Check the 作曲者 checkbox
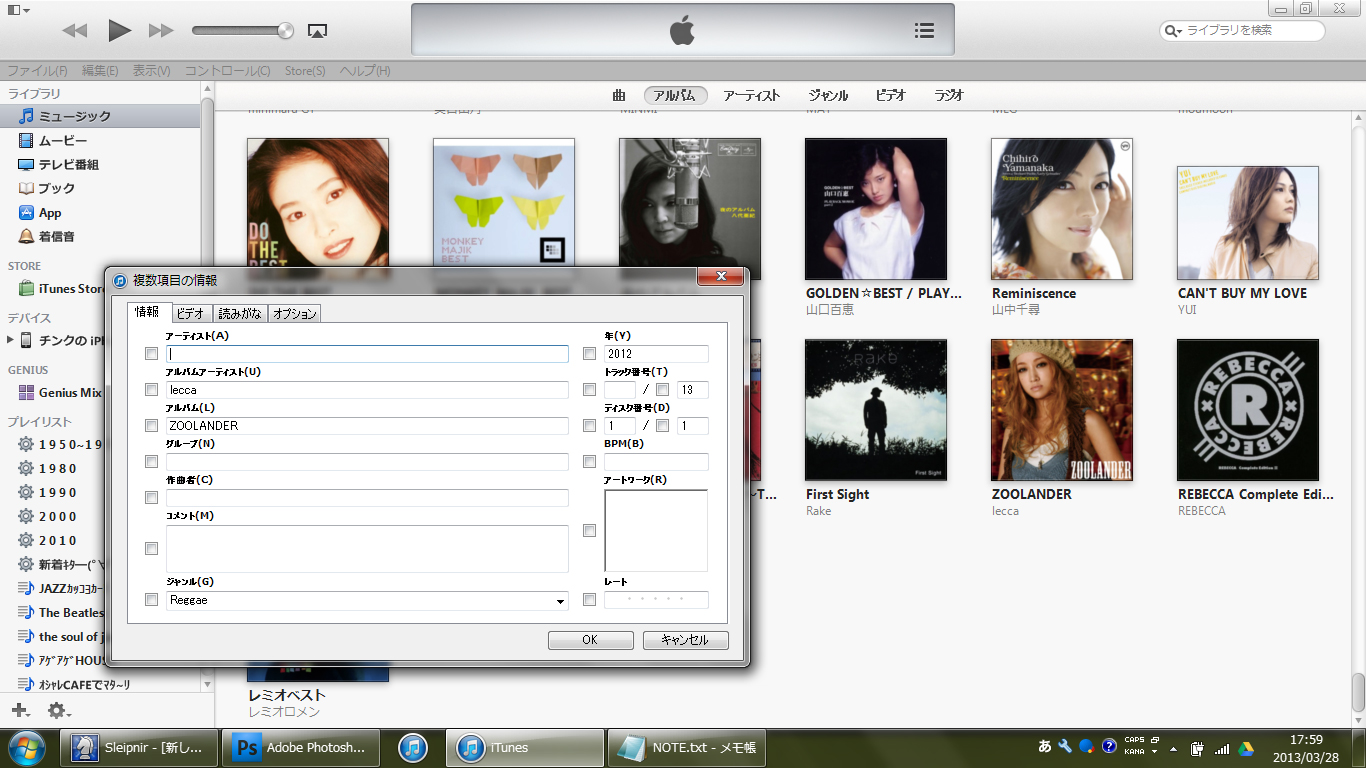 pos(151,498)
